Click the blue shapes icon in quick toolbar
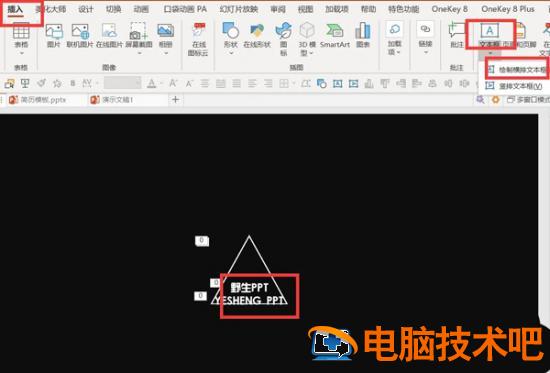The image size is (550, 373). tap(321, 84)
